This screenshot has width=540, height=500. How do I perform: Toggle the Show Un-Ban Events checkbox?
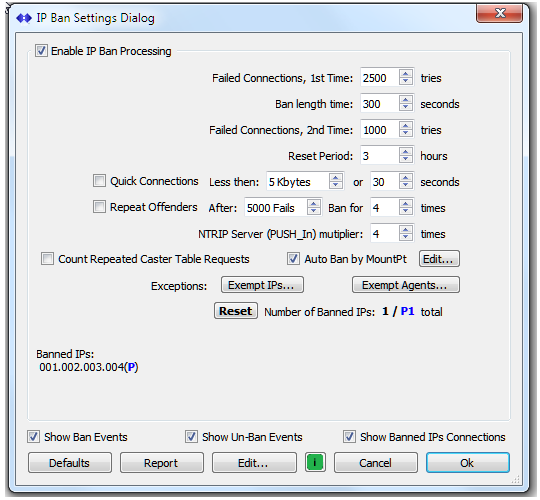(191, 436)
